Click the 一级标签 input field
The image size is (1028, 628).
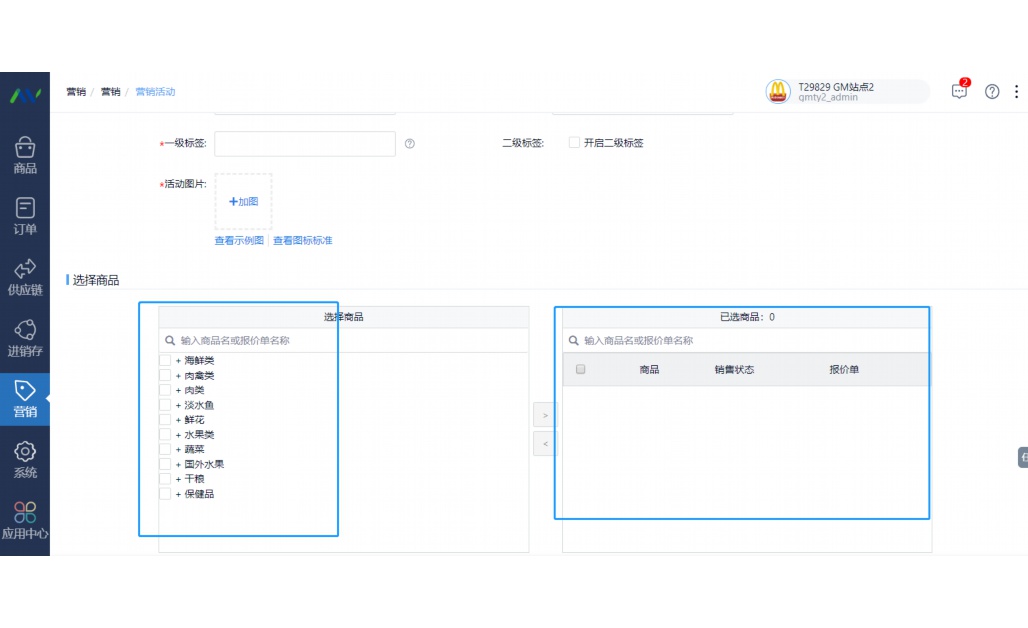[x=304, y=143]
